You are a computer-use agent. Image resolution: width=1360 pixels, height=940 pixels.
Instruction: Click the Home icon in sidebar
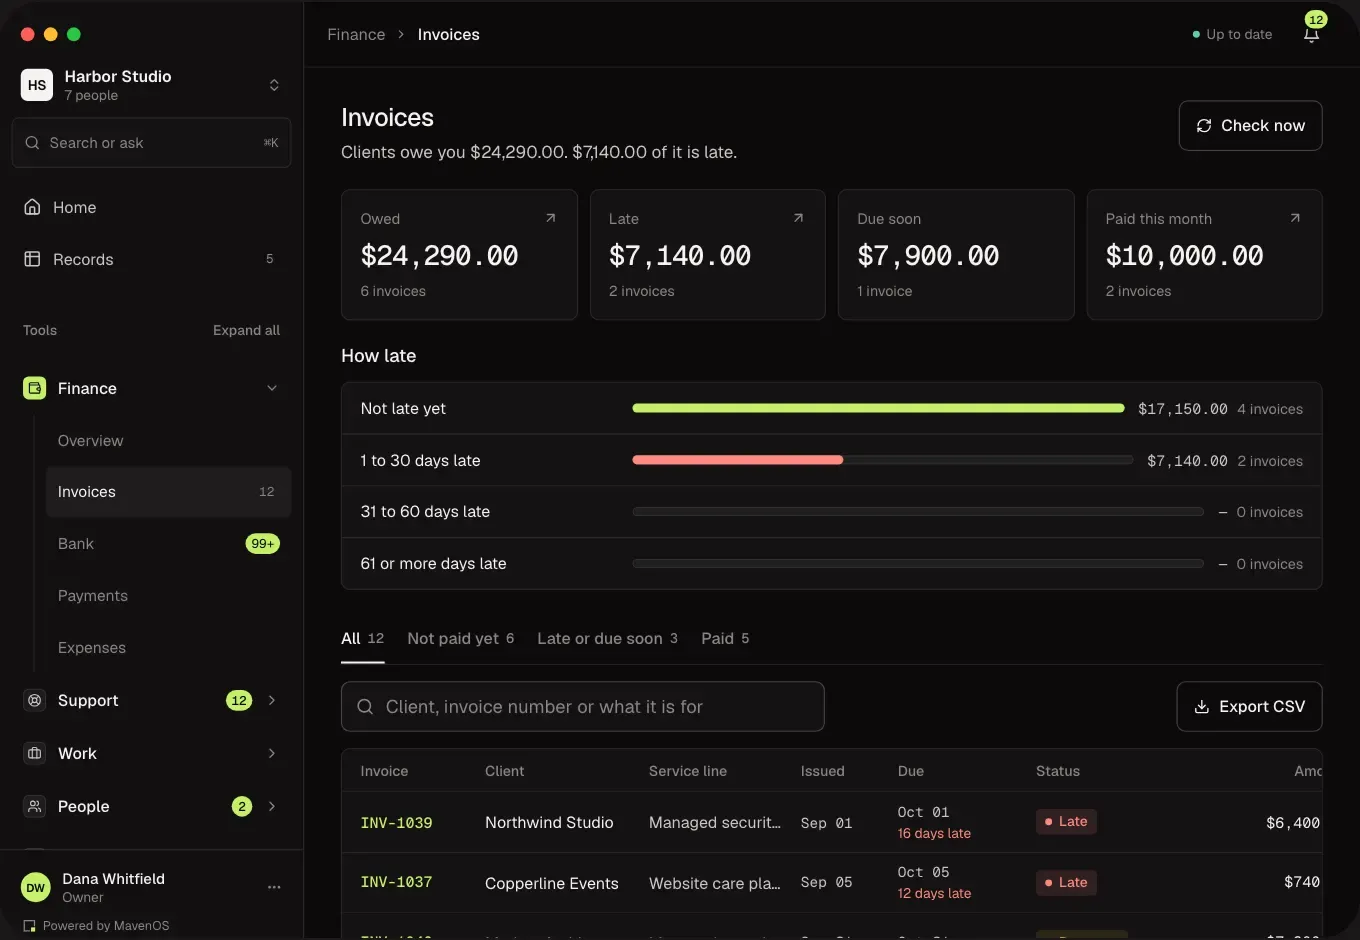[33, 207]
